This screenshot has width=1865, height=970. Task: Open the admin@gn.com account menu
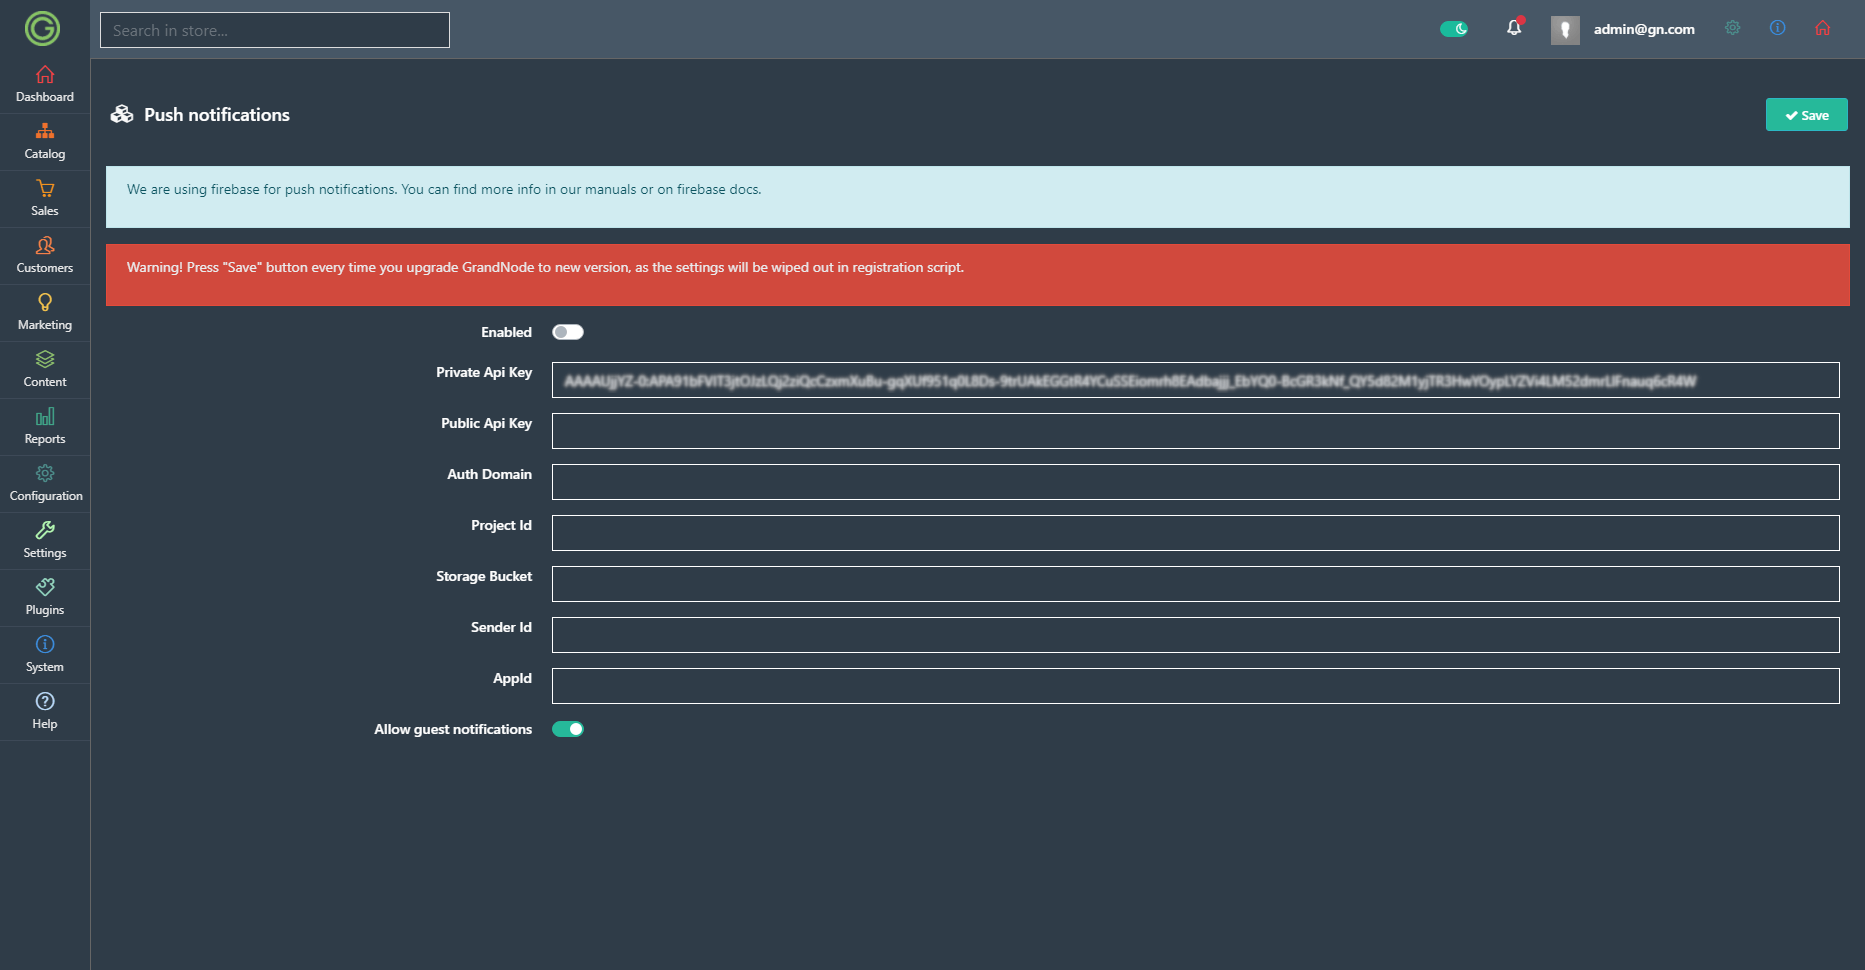tap(1644, 30)
